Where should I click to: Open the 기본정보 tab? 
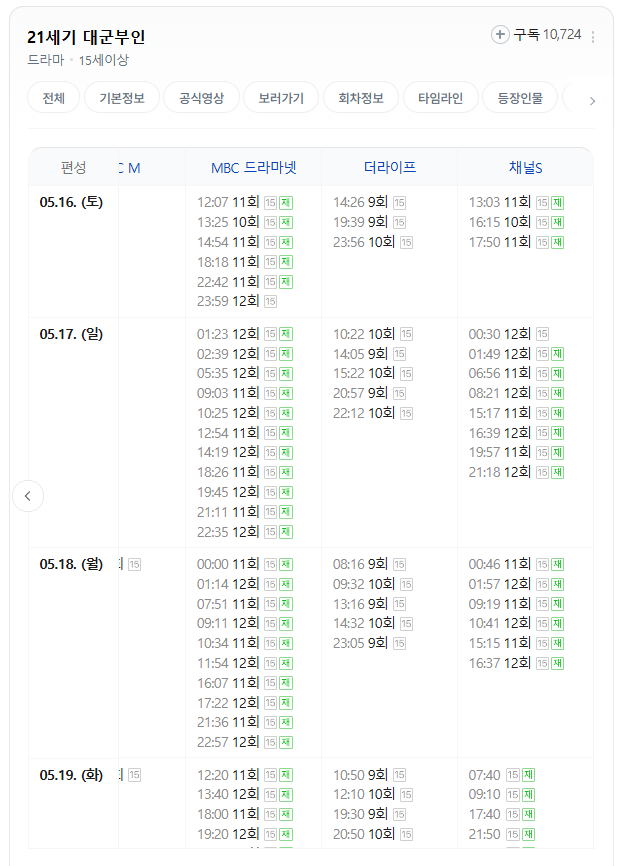click(x=122, y=98)
